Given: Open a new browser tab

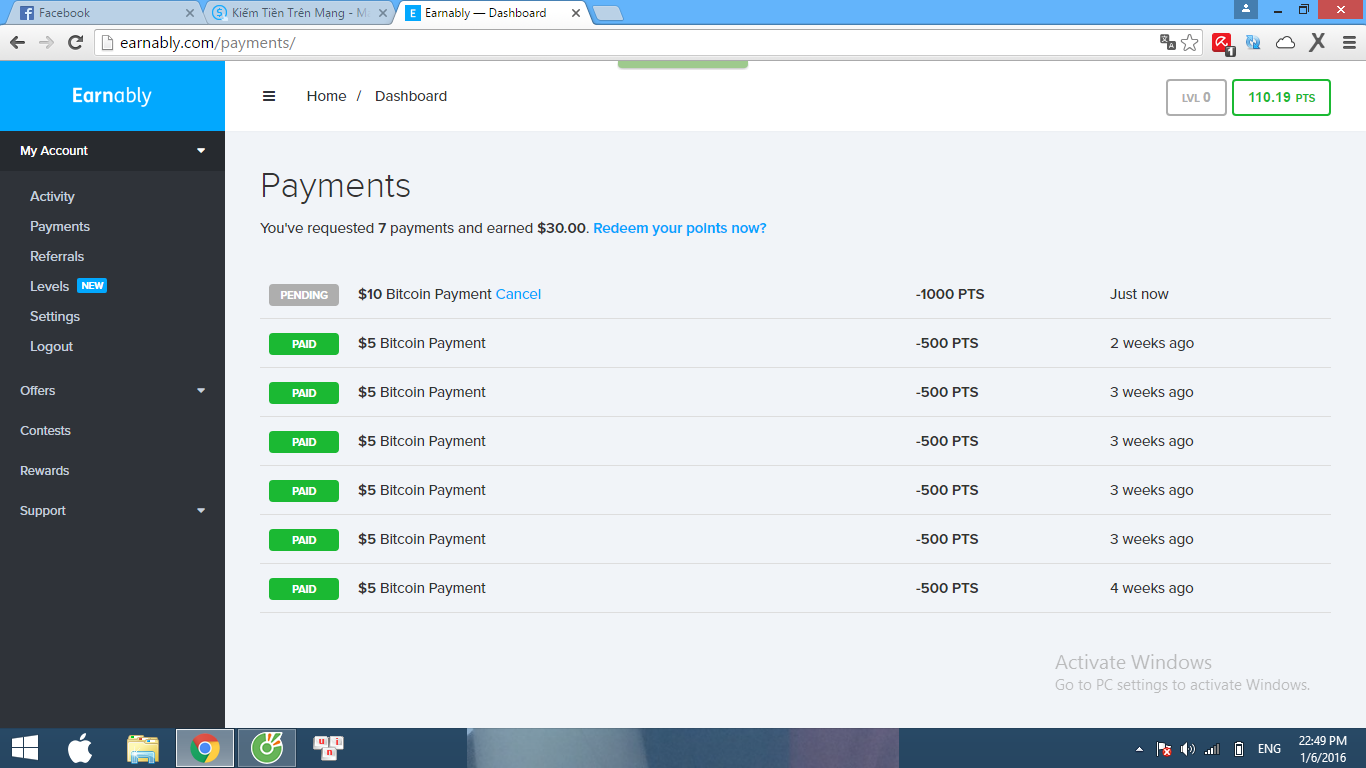Looking at the screenshot, I should click(607, 13).
